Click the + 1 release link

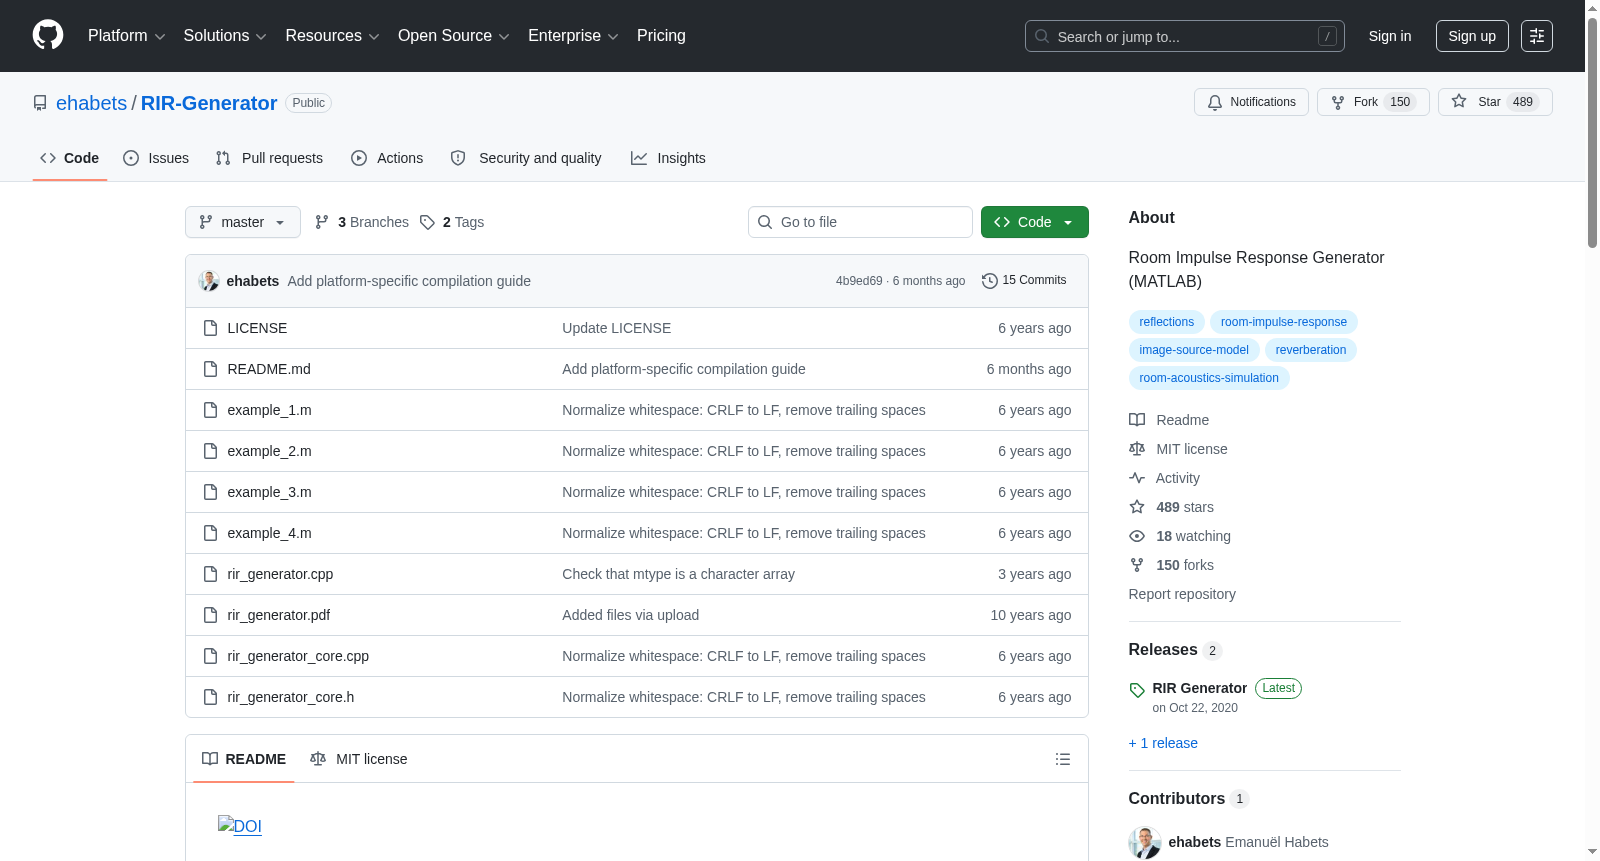coord(1163,743)
